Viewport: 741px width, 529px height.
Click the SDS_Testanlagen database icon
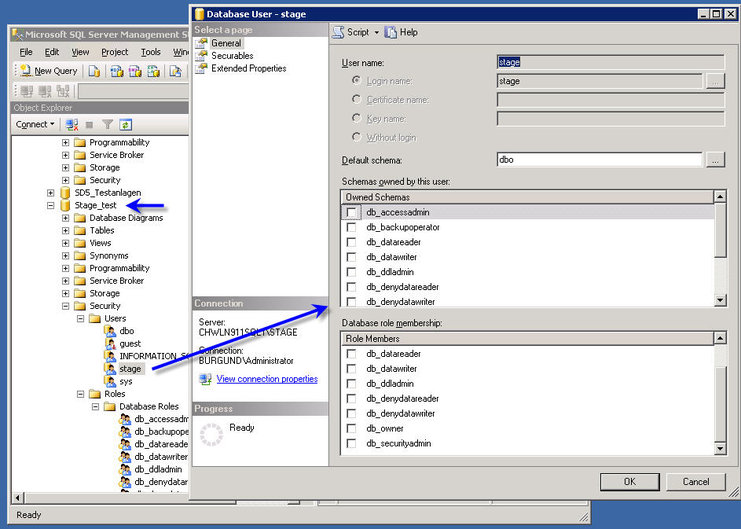65,193
